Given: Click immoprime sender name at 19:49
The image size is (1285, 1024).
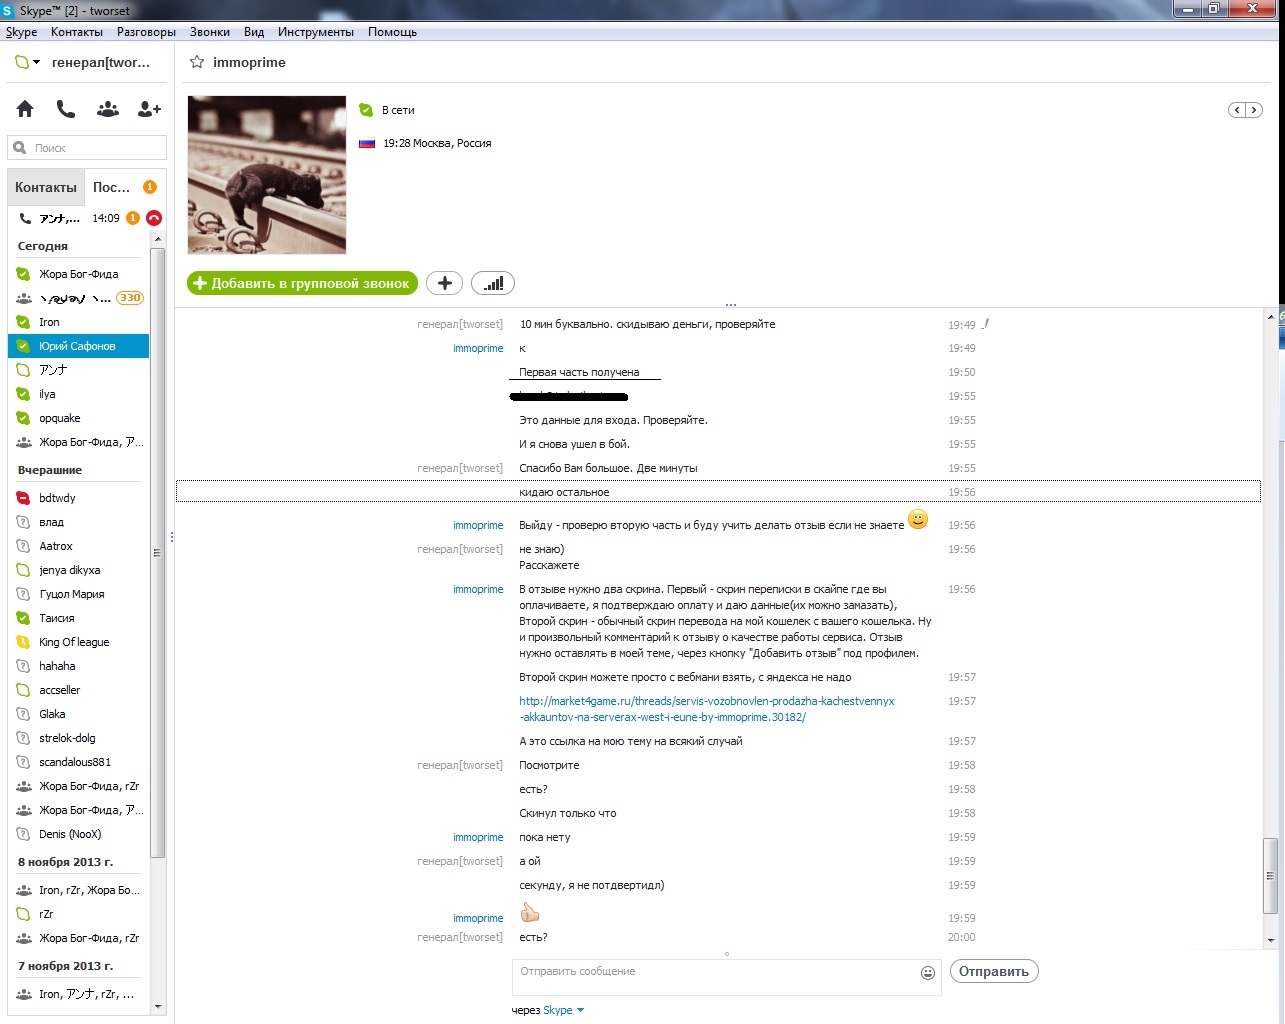Looking at the screenshot, I should tap(478, 348).
